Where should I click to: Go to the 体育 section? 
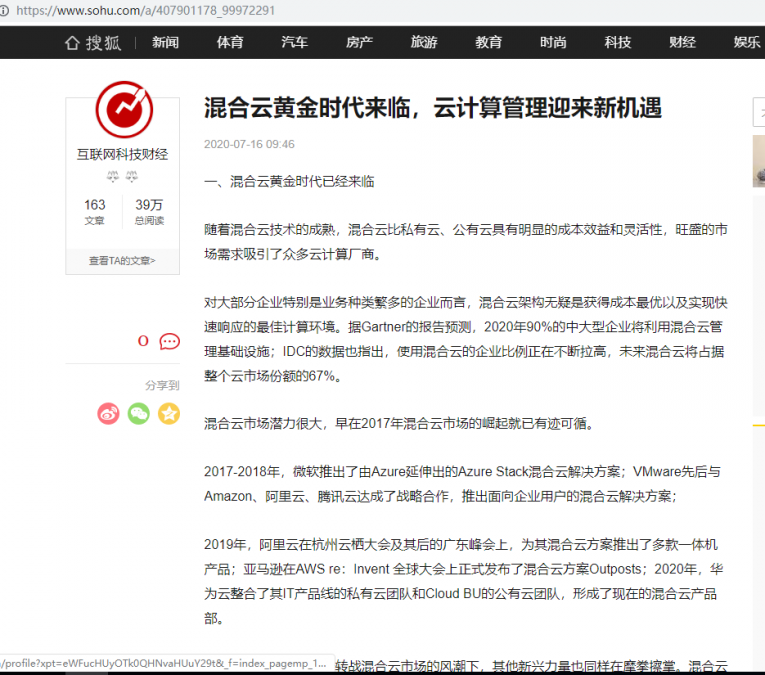(230, 42)
